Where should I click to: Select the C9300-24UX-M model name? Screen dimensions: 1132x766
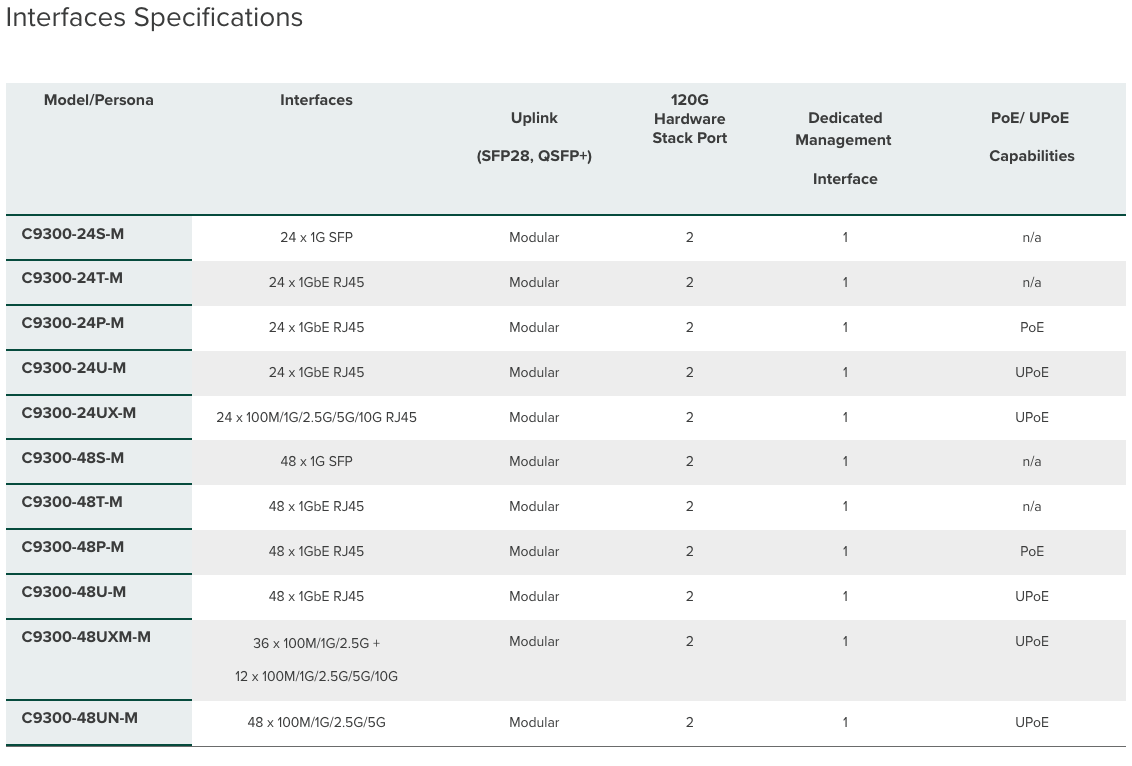[x=79, y=413]
